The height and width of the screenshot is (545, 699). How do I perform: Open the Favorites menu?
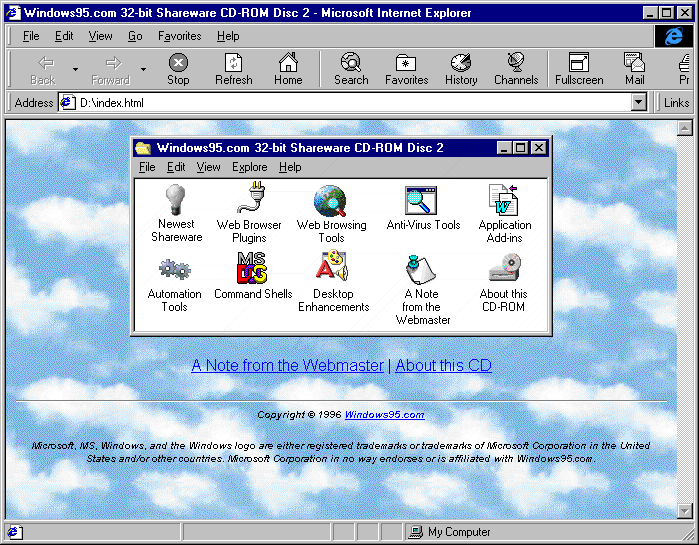[x=180, y=36]
